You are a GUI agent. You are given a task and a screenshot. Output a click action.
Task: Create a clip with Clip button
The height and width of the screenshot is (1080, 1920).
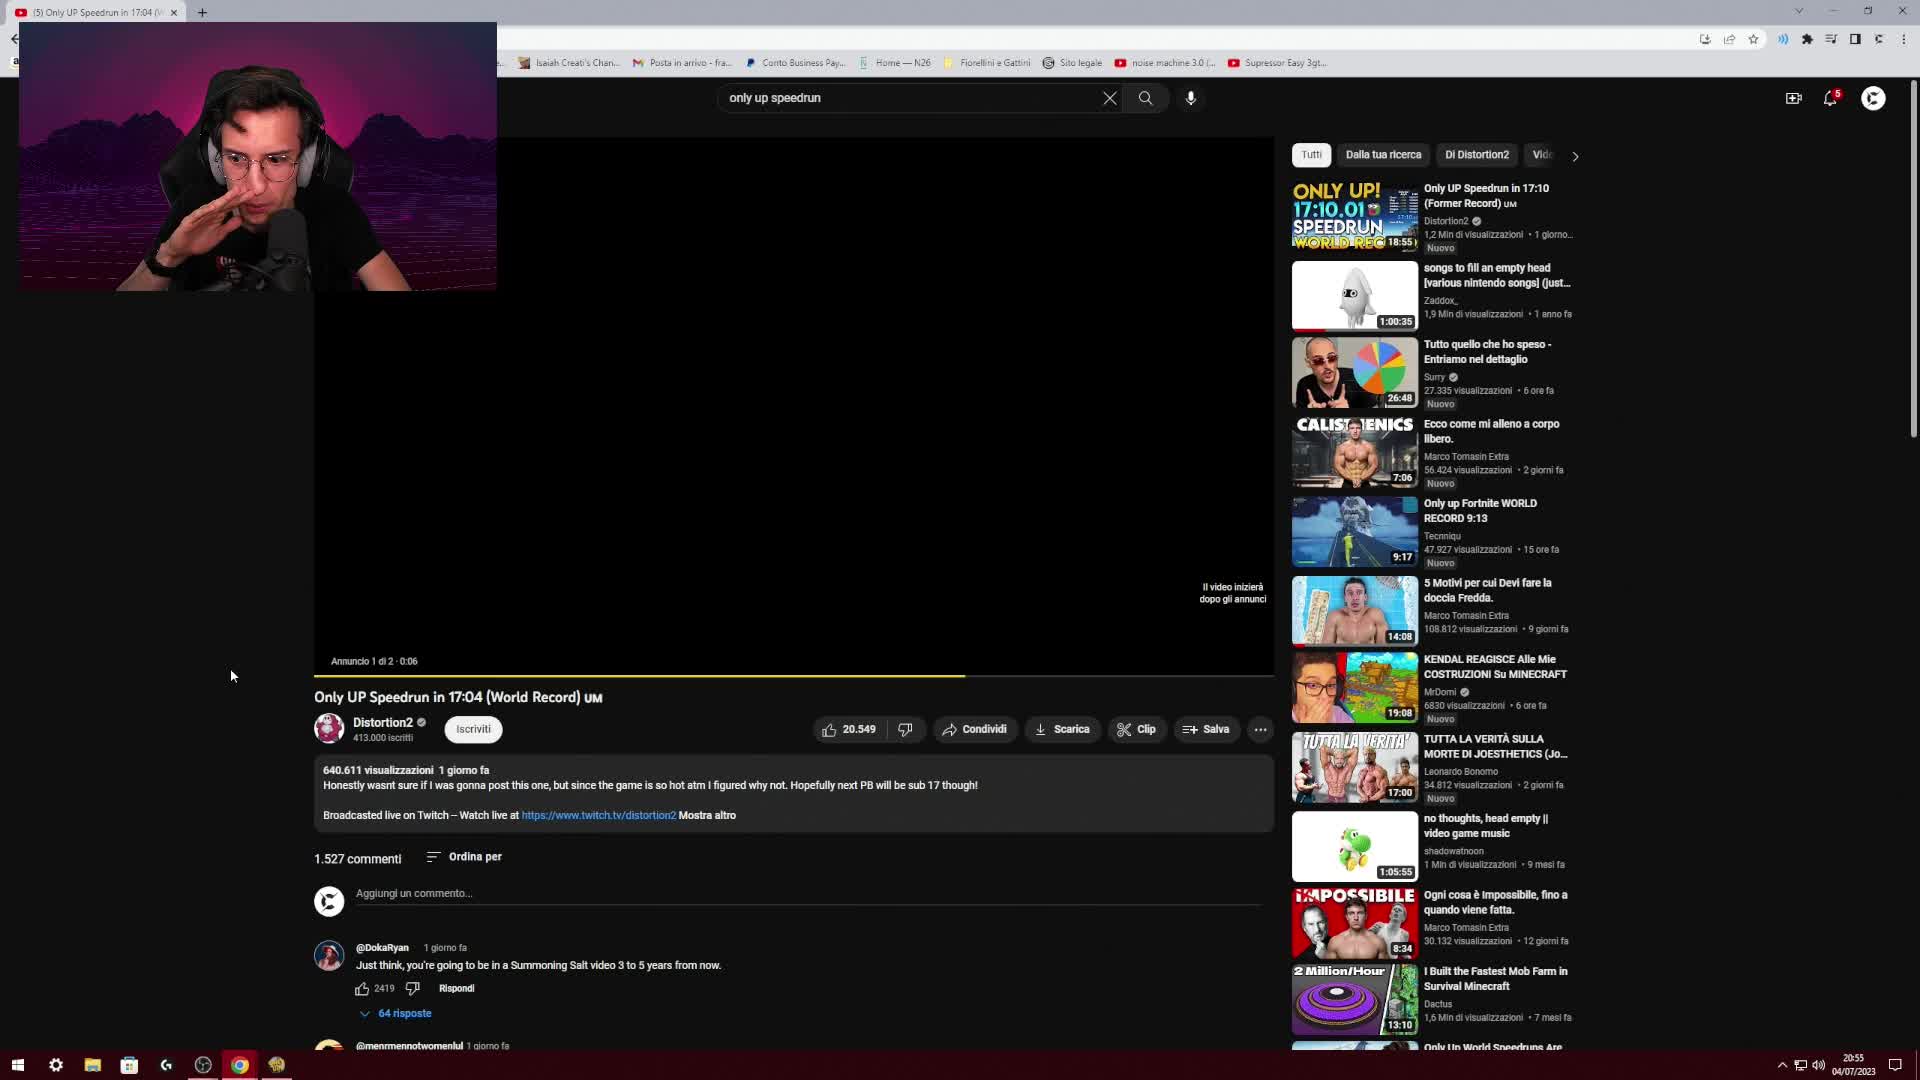pyautogui.click(x=1137, y=730)
